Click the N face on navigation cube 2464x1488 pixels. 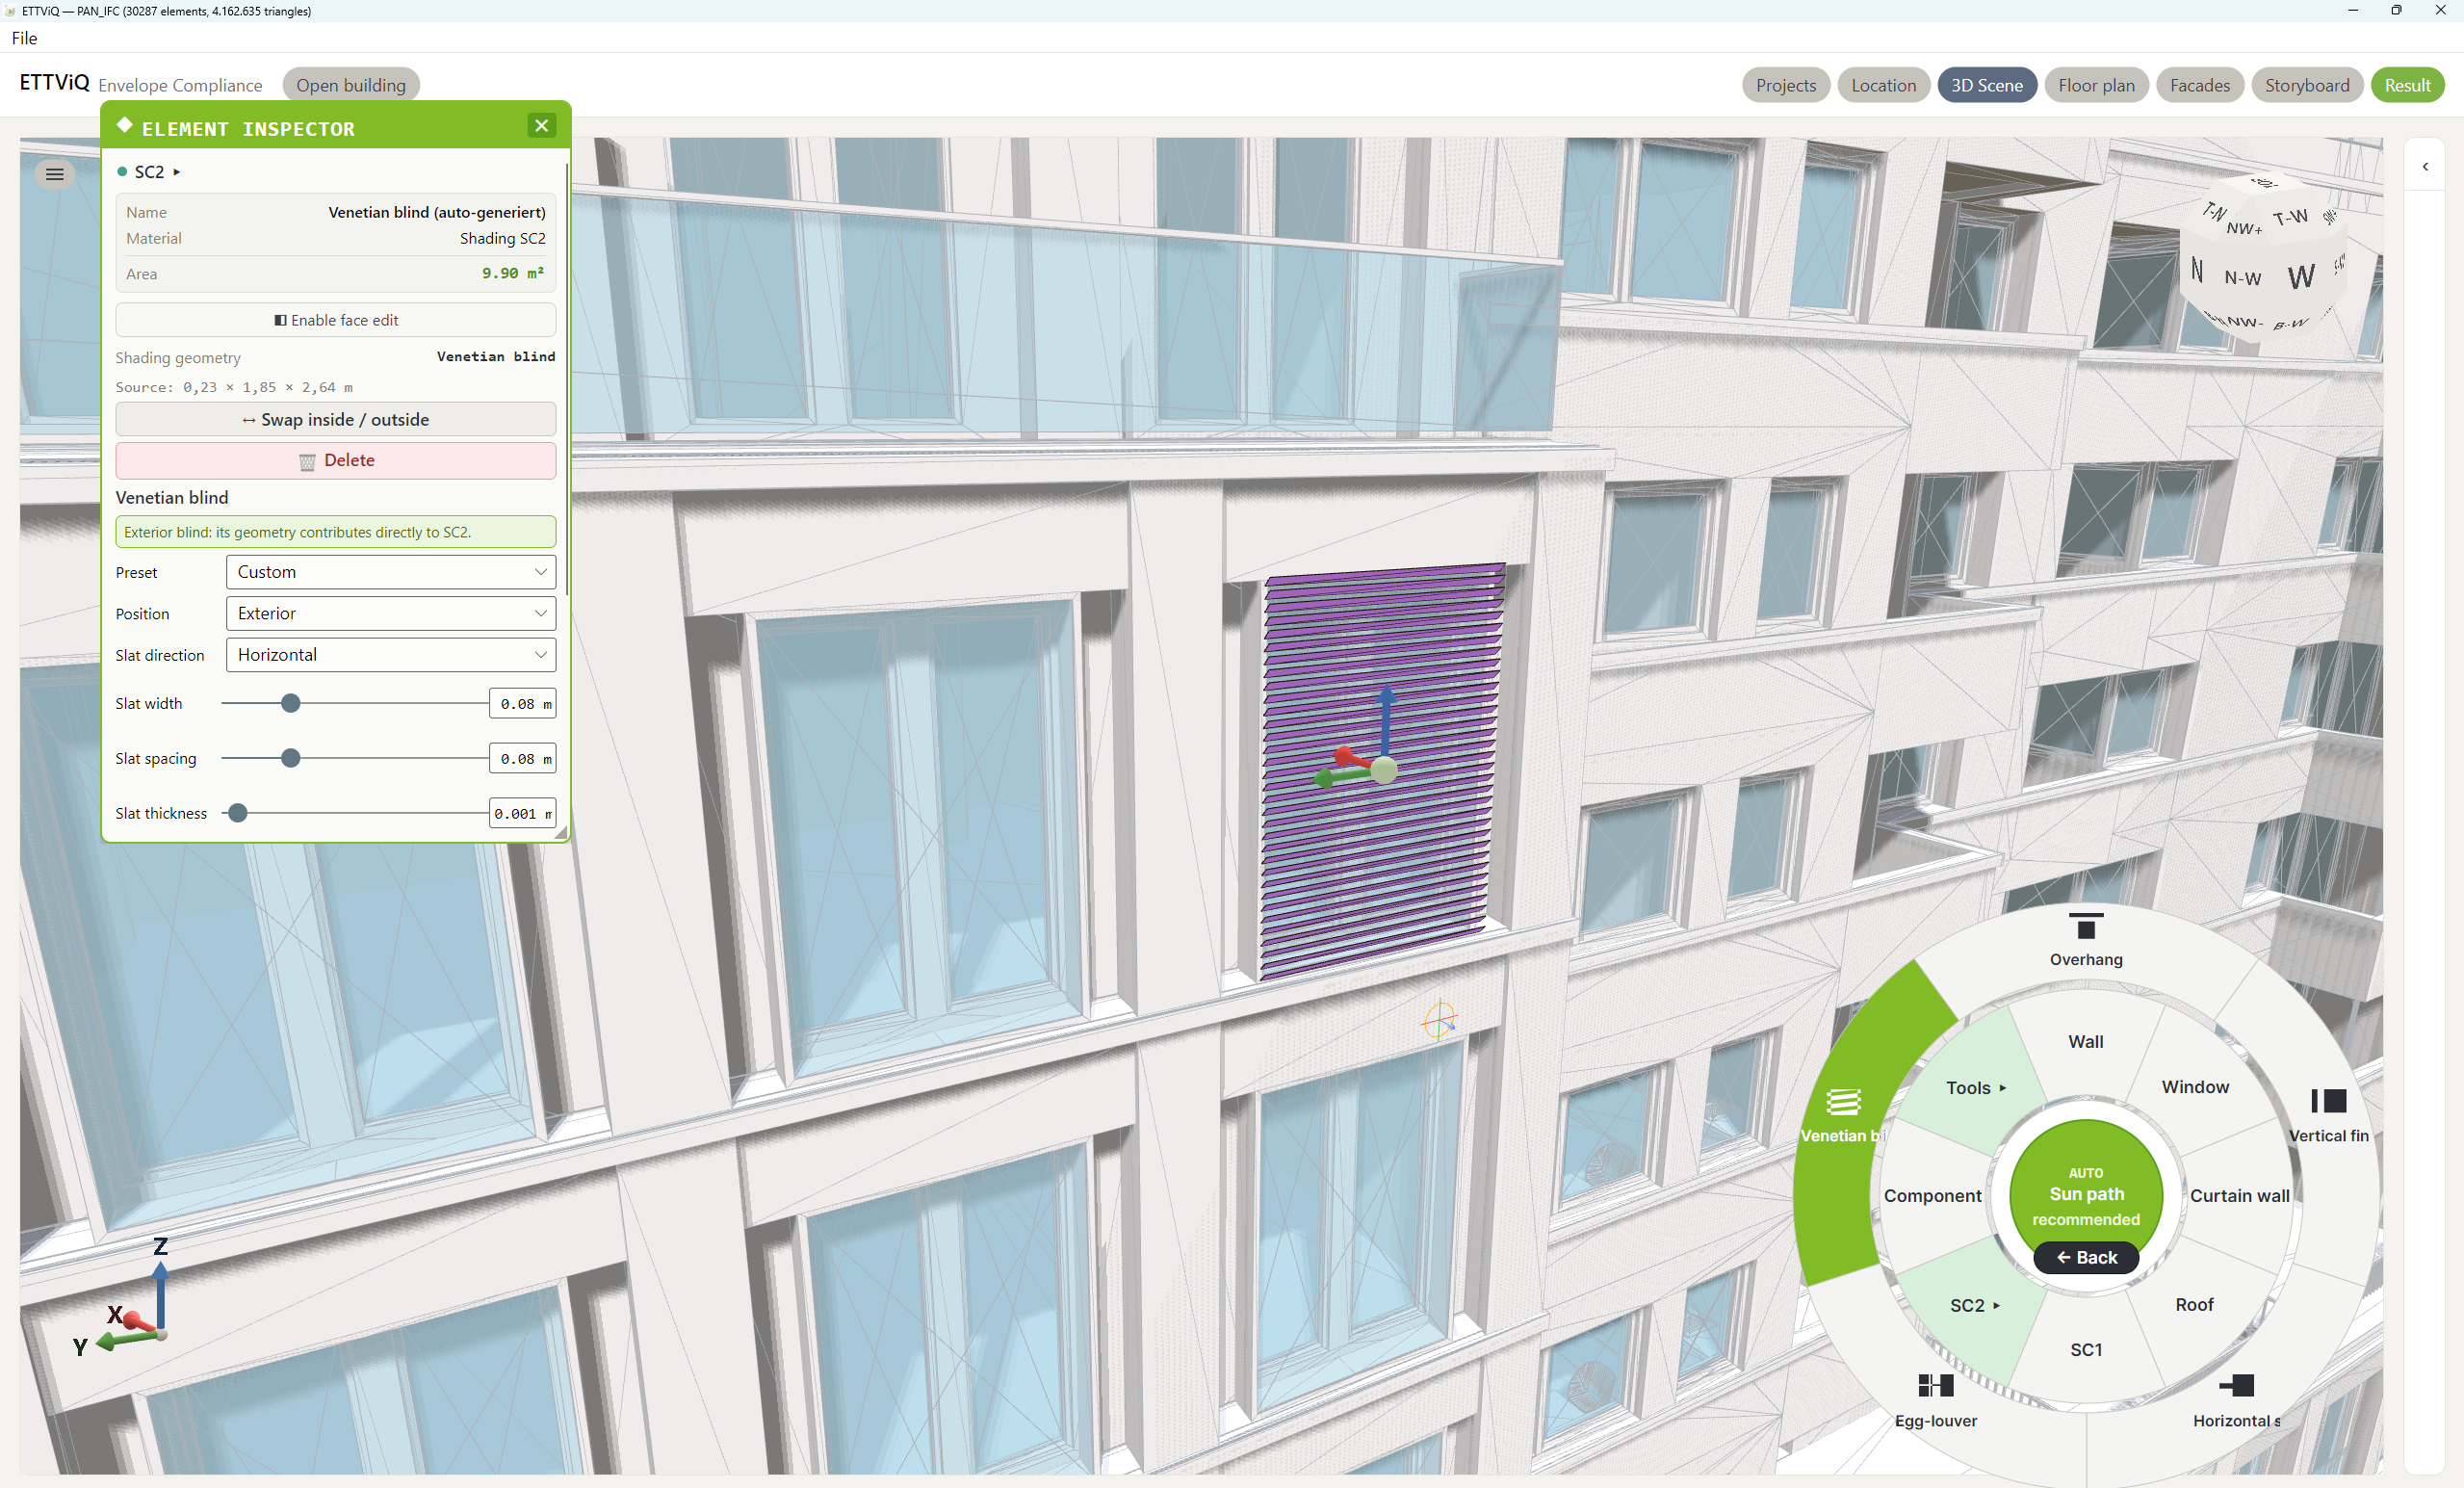tap(2197, 270)
